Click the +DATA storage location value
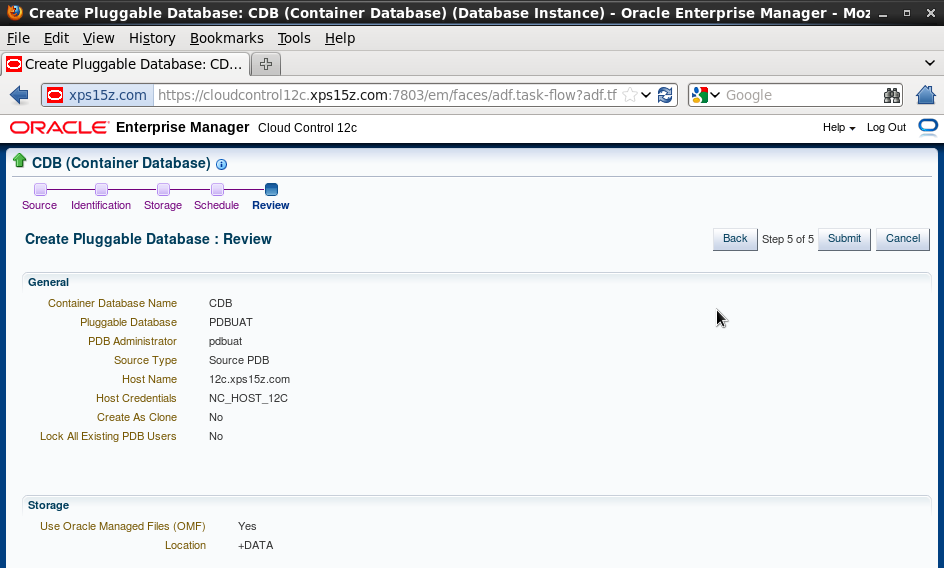This screenshot has width=945, height=568. click(256, 545)
